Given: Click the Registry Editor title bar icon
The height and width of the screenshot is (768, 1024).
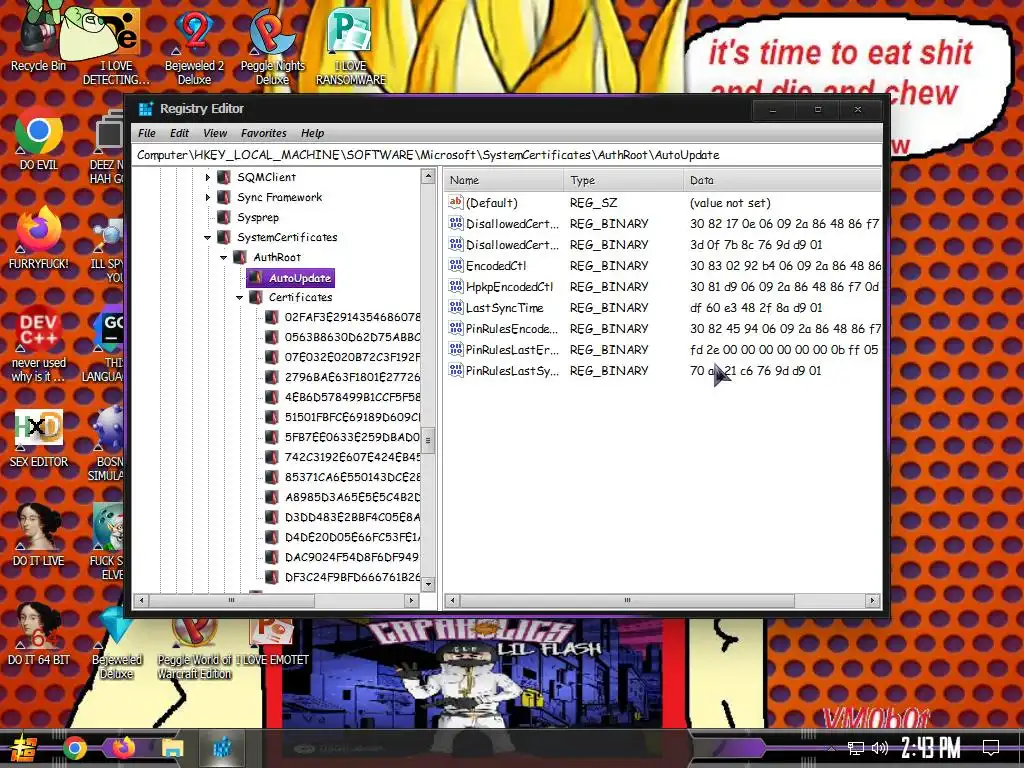Looking at the screenshot, I should click(x=146, y=108).
